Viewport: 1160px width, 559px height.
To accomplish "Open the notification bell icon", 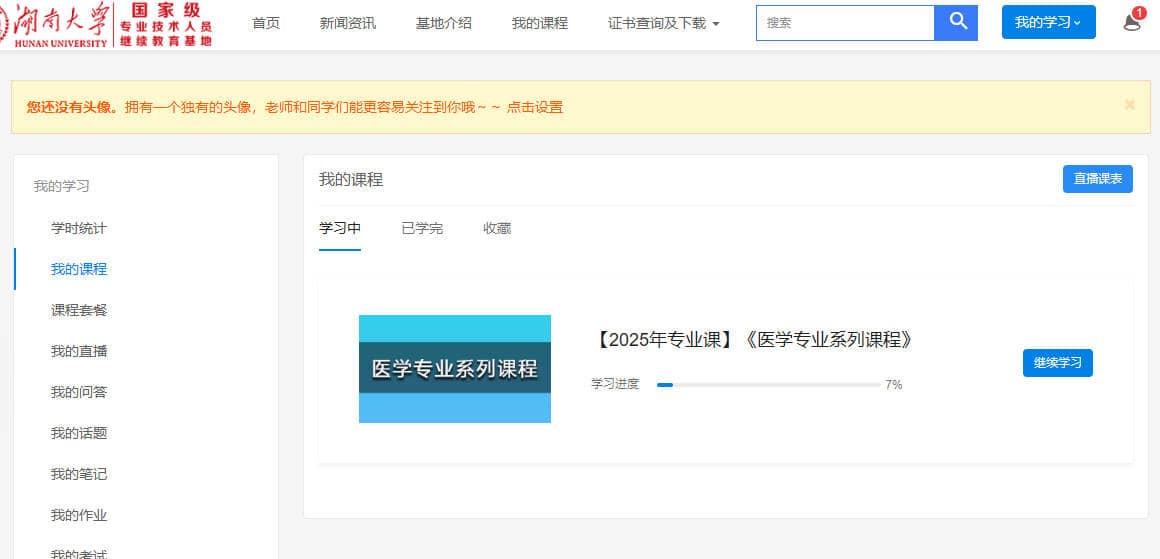I will click(x=1132, y=22).
